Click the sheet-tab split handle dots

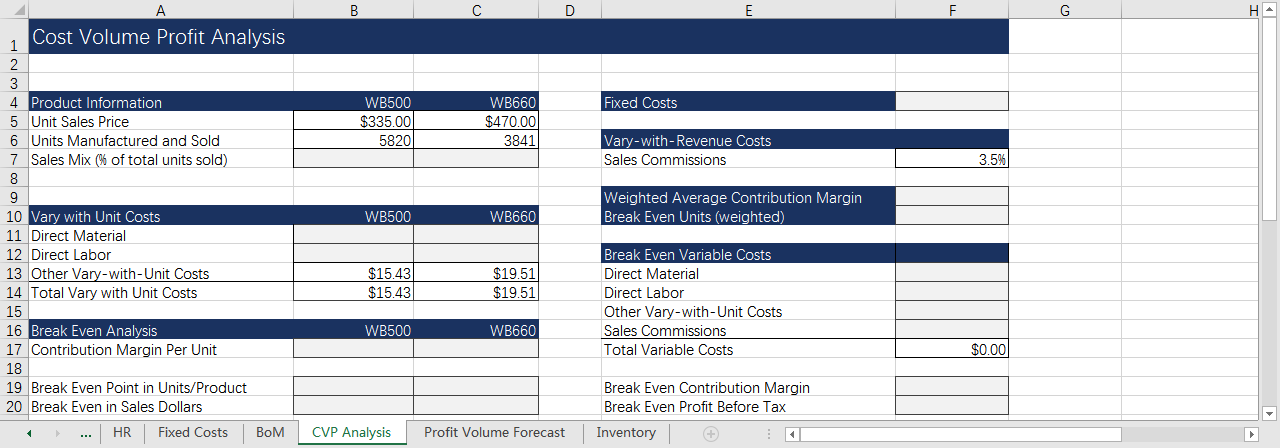tap(768, 434)
